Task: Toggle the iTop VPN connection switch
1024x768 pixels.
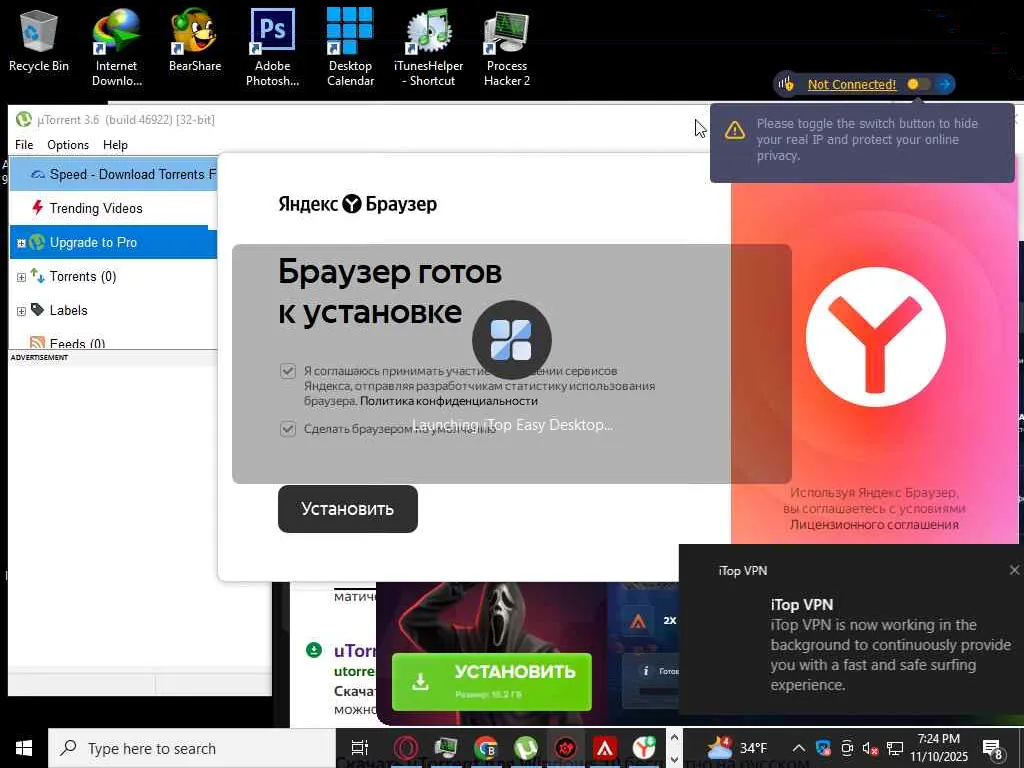Action: [918, 84]
